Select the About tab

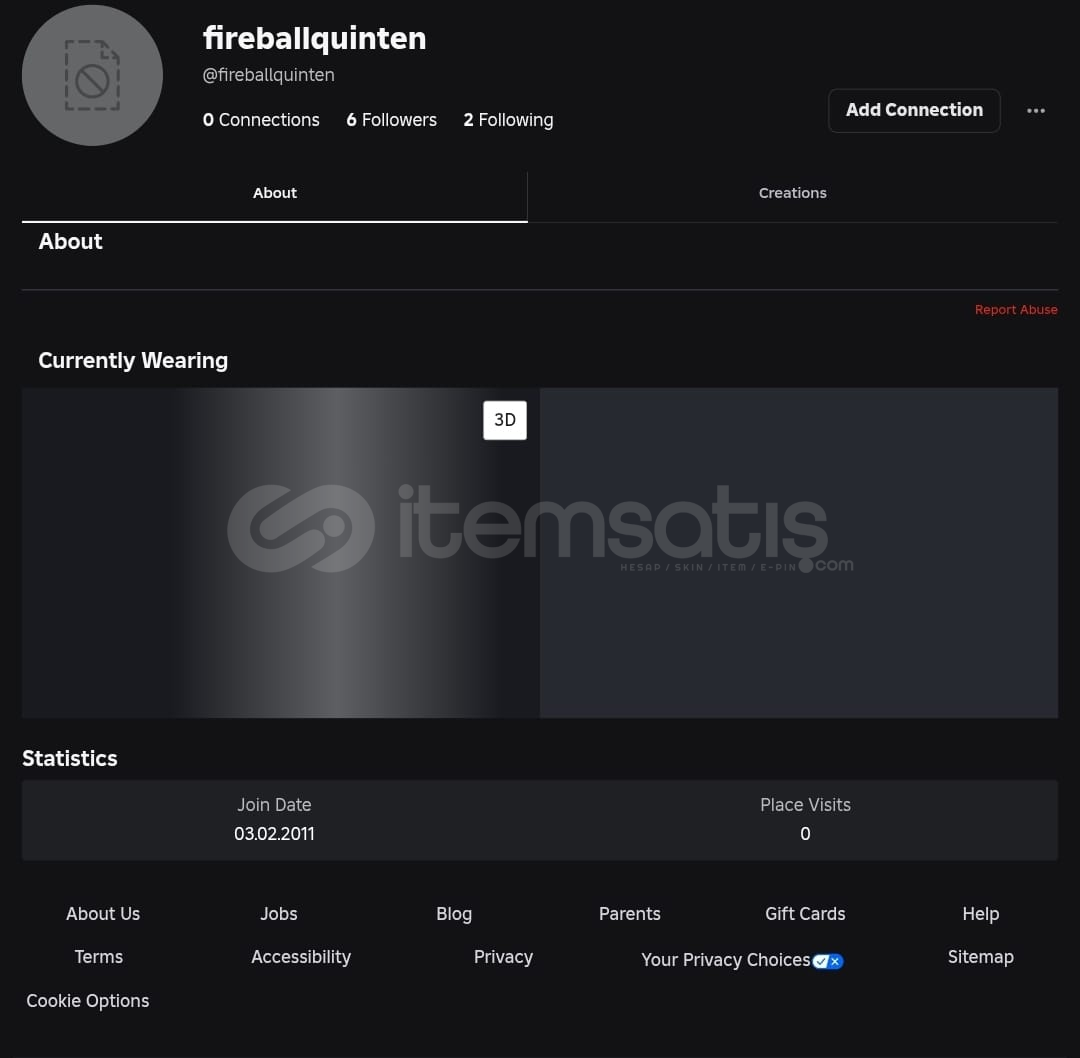pyautogui.click(x=275, y=193)
